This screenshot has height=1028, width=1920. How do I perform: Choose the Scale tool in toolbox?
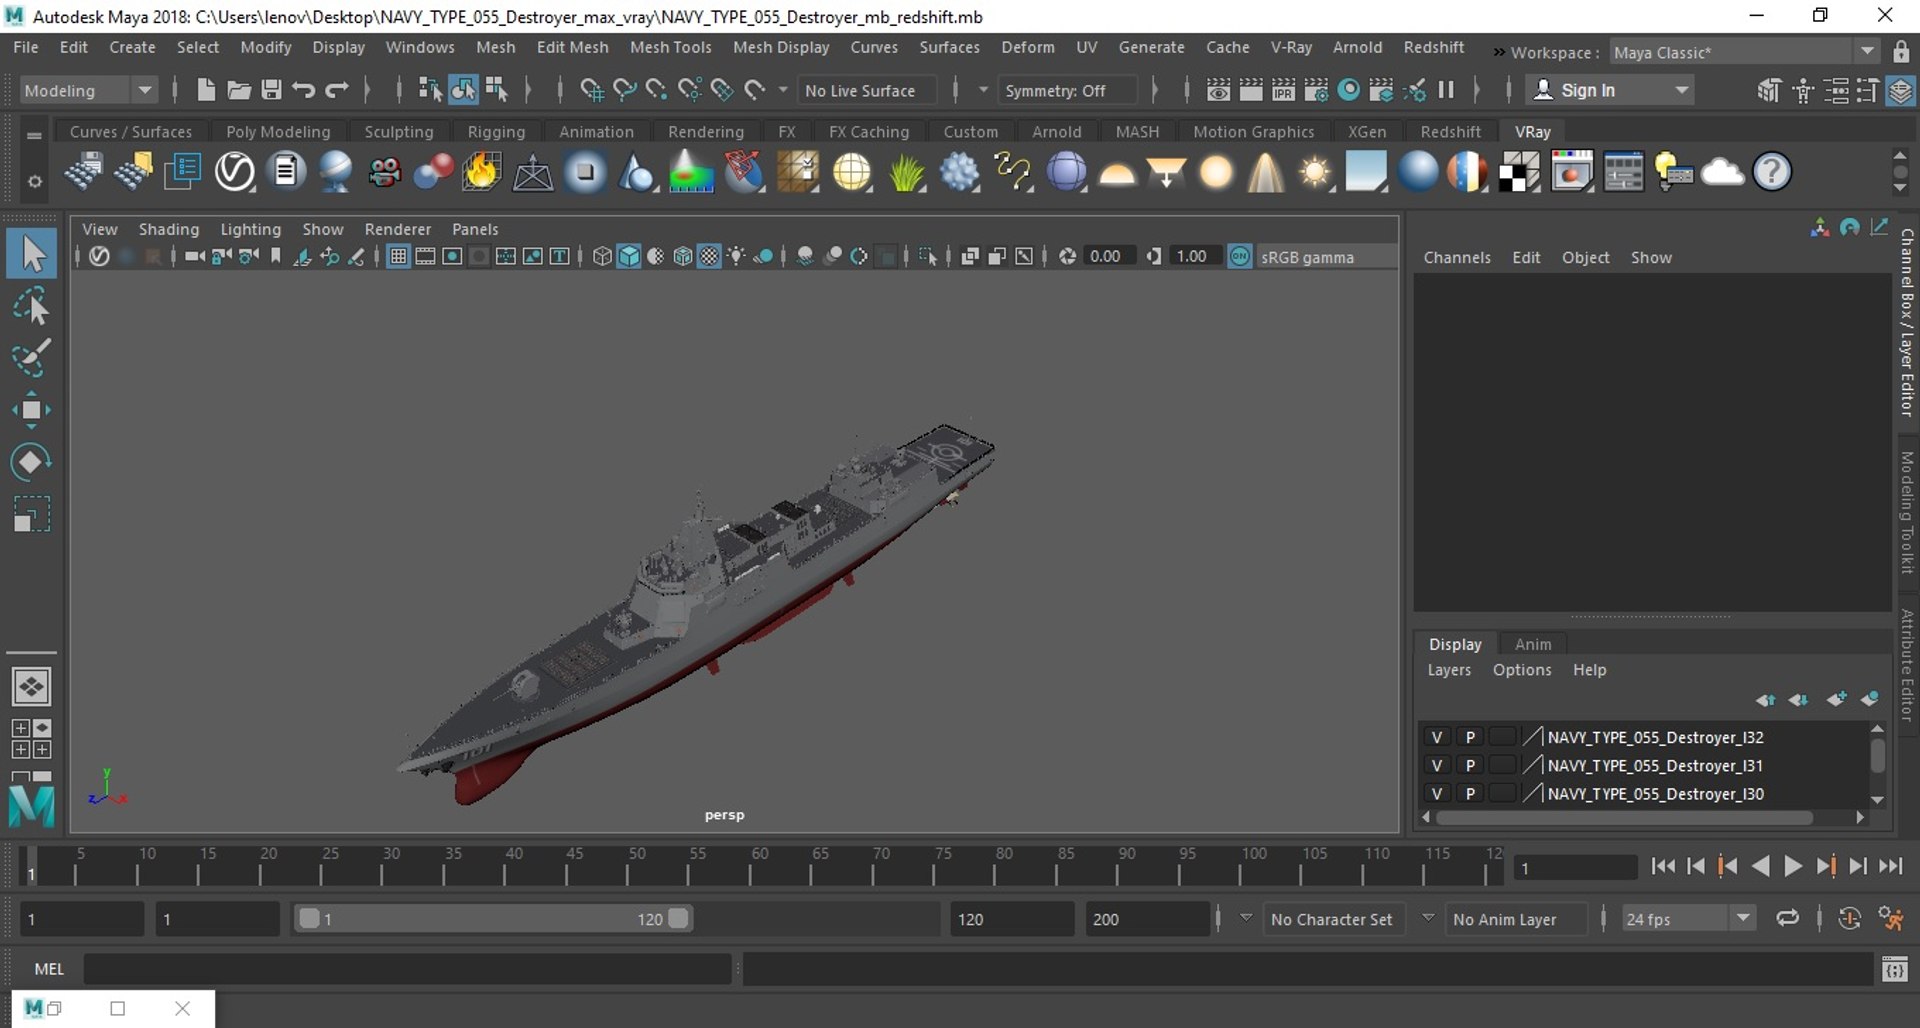[32, 514]
